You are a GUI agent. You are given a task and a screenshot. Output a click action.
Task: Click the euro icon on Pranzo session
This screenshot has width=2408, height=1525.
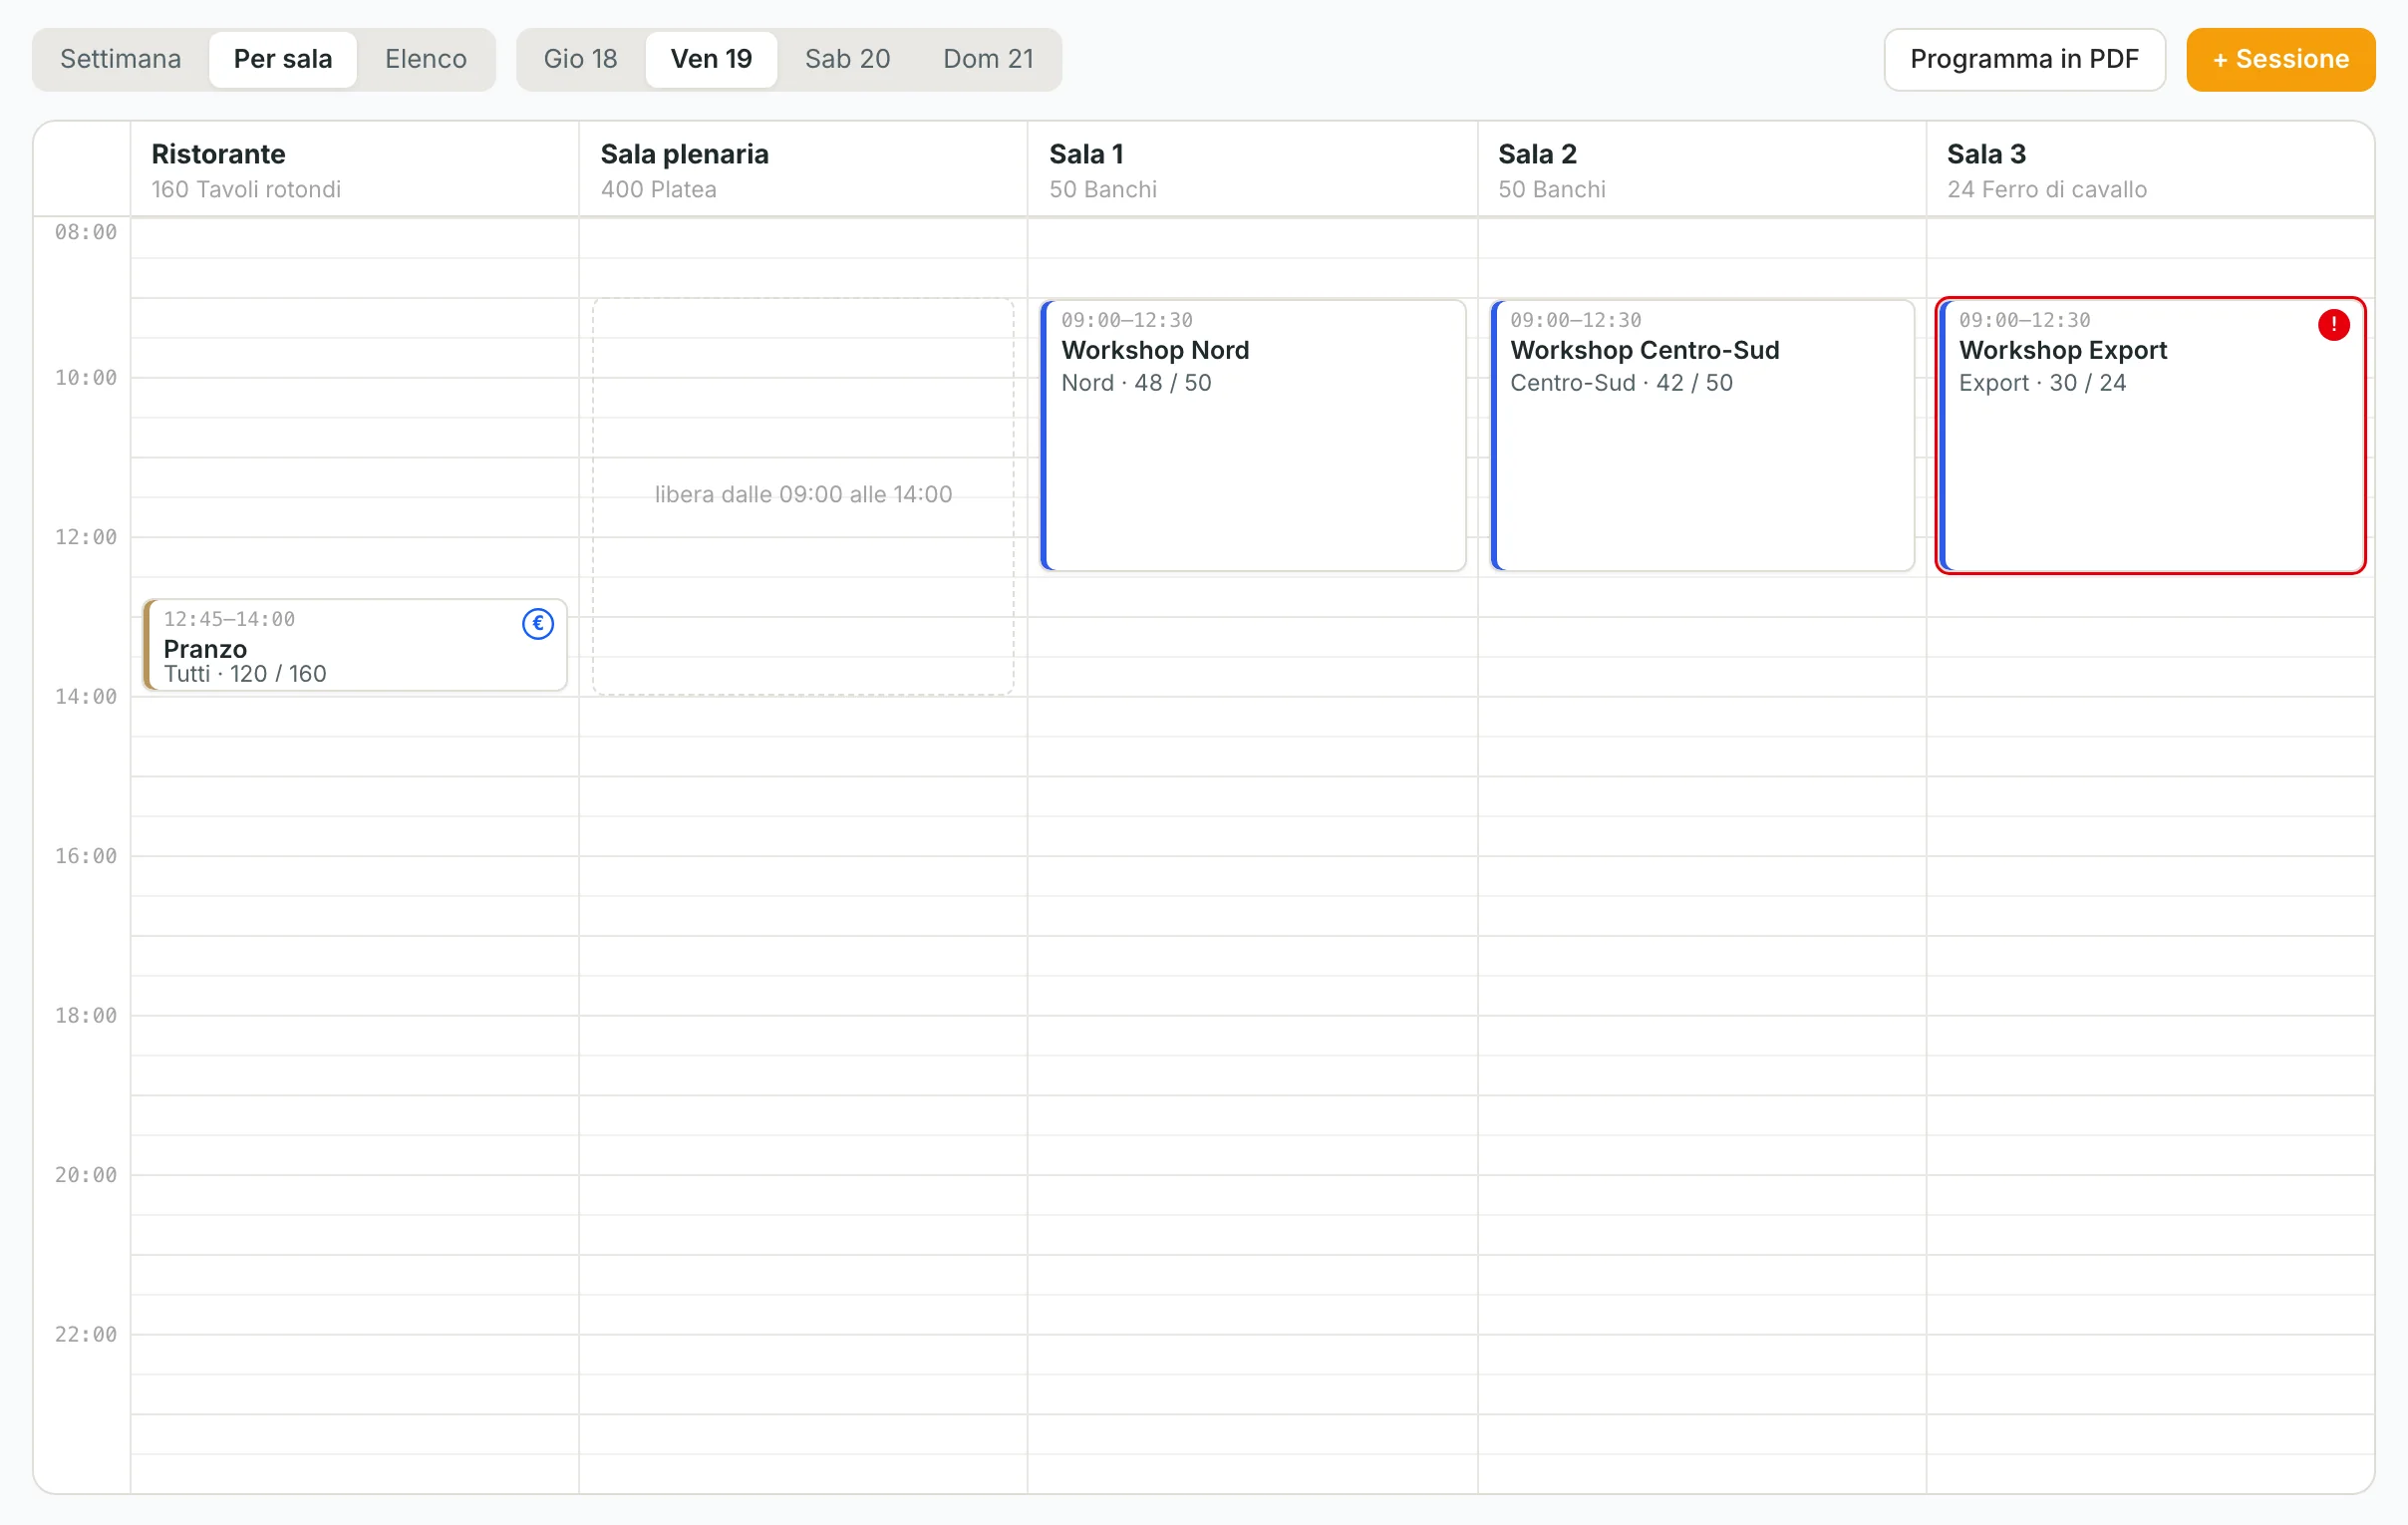pos(538,624)
